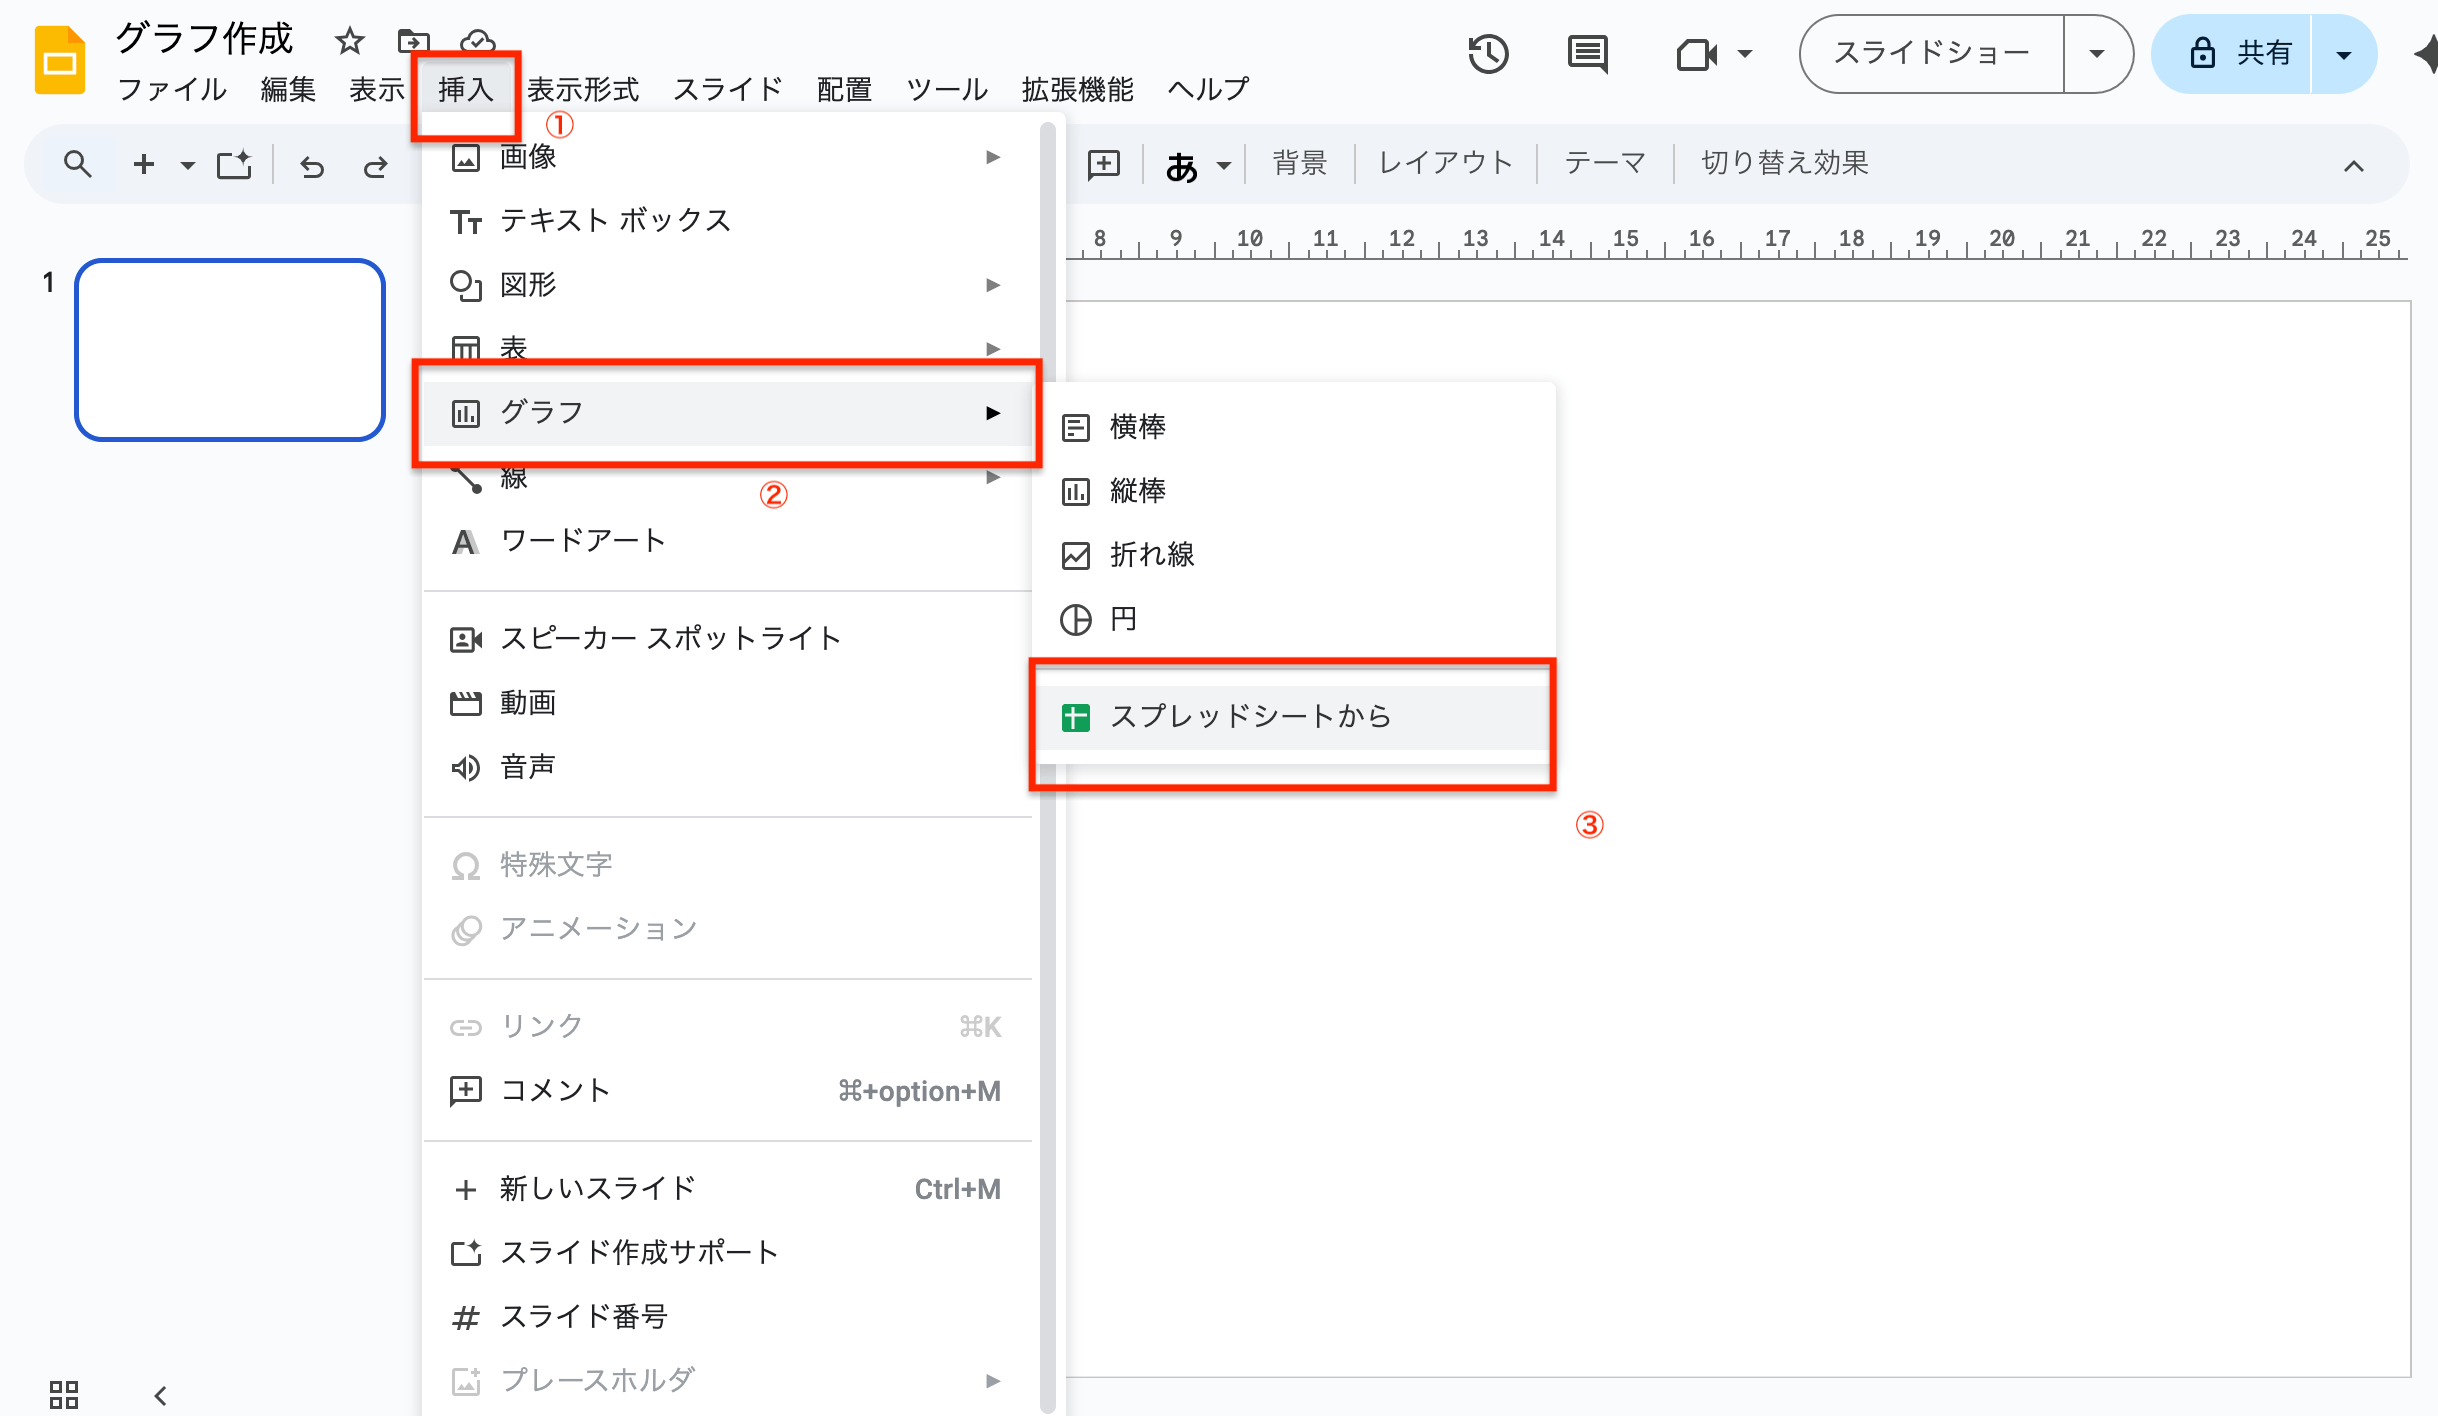The image size is (2438, 1416).
Task: Open grid view at bottom left
Action: click(64, 1393)
